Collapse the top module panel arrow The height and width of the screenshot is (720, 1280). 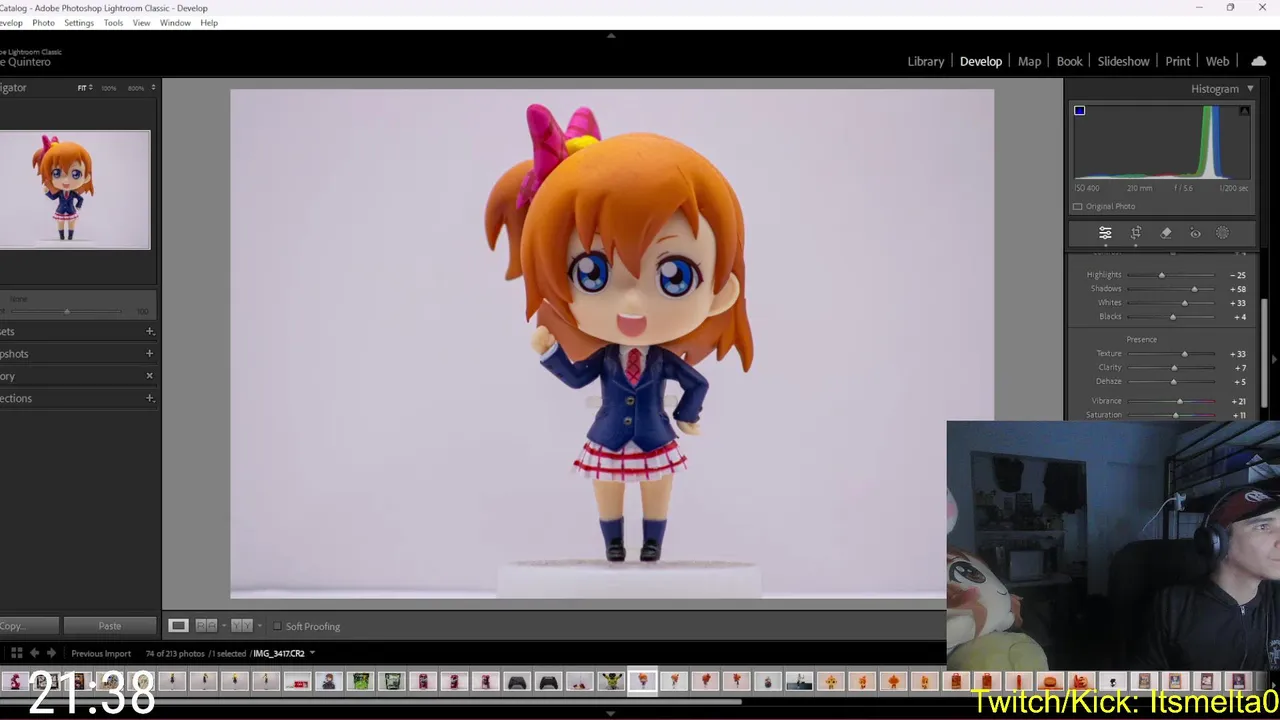[611, 36]
